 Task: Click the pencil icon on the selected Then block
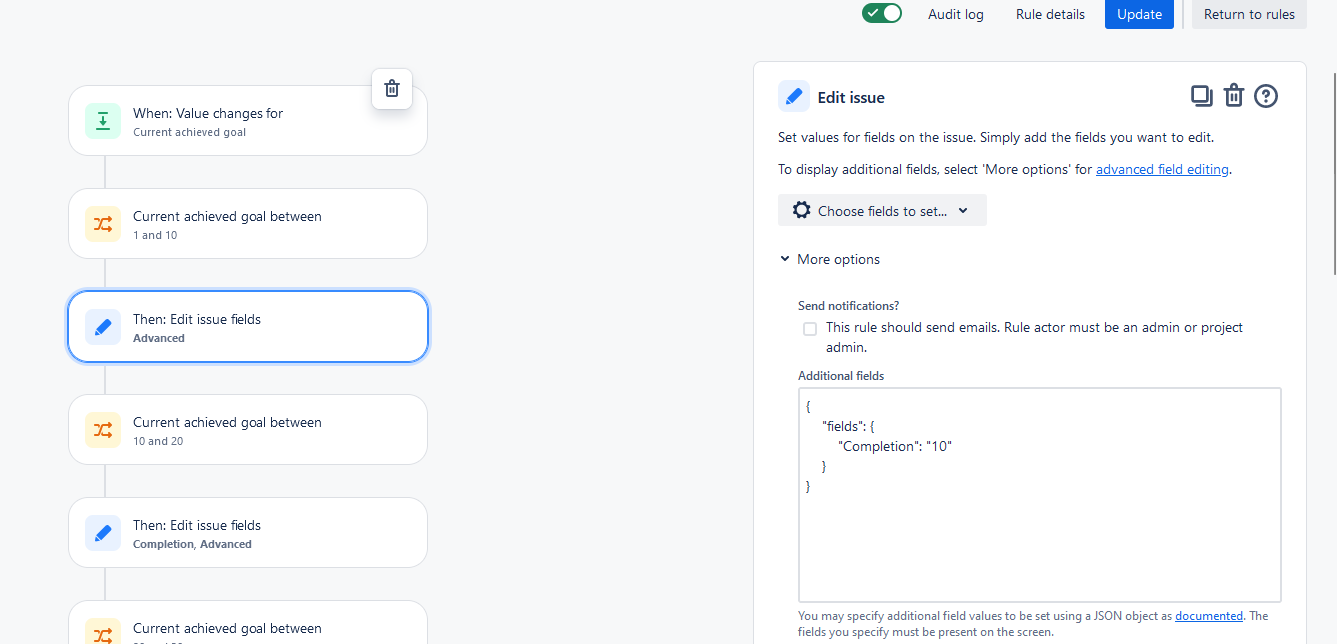[x=103, y=326]
